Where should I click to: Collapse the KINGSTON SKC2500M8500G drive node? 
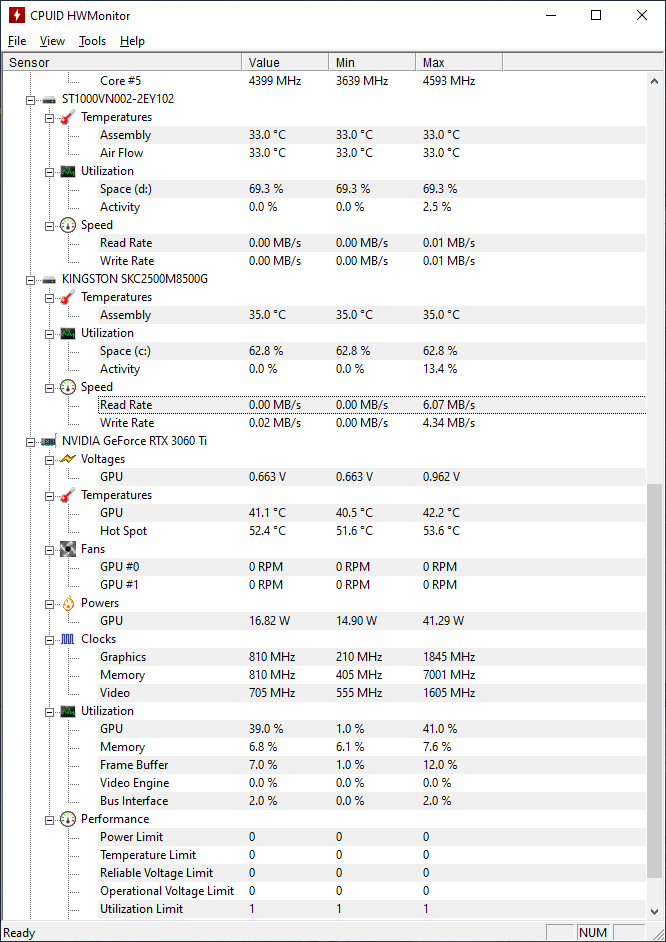point(31,279)
